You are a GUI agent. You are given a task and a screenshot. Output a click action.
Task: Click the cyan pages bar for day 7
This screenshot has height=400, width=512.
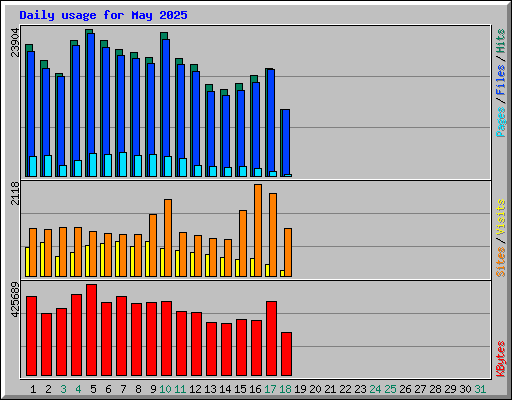123,164
